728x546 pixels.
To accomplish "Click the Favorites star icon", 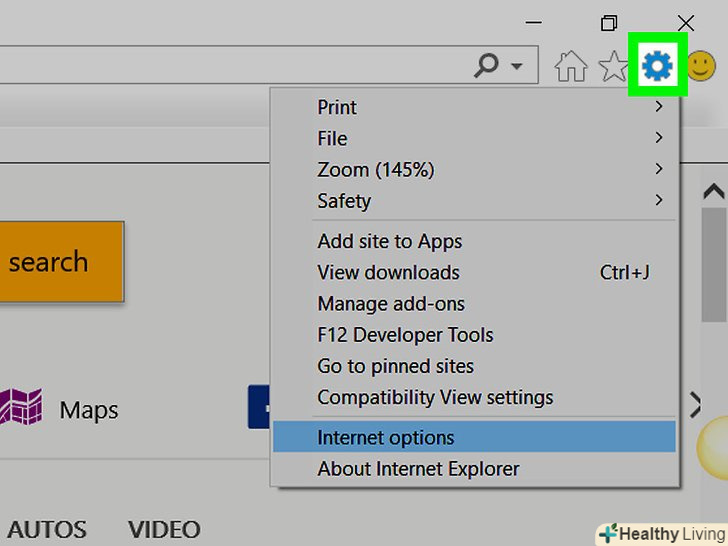I will (x=611, y=67).
